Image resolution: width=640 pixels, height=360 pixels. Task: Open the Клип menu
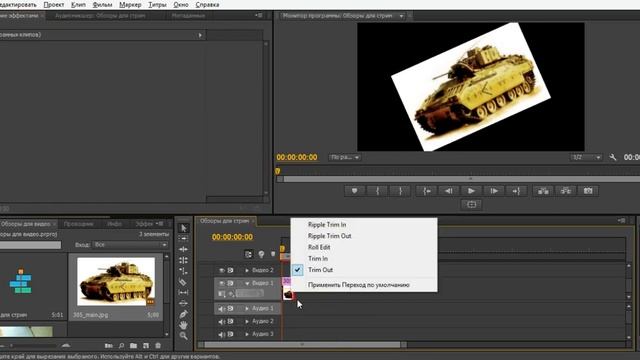point(78,5)
